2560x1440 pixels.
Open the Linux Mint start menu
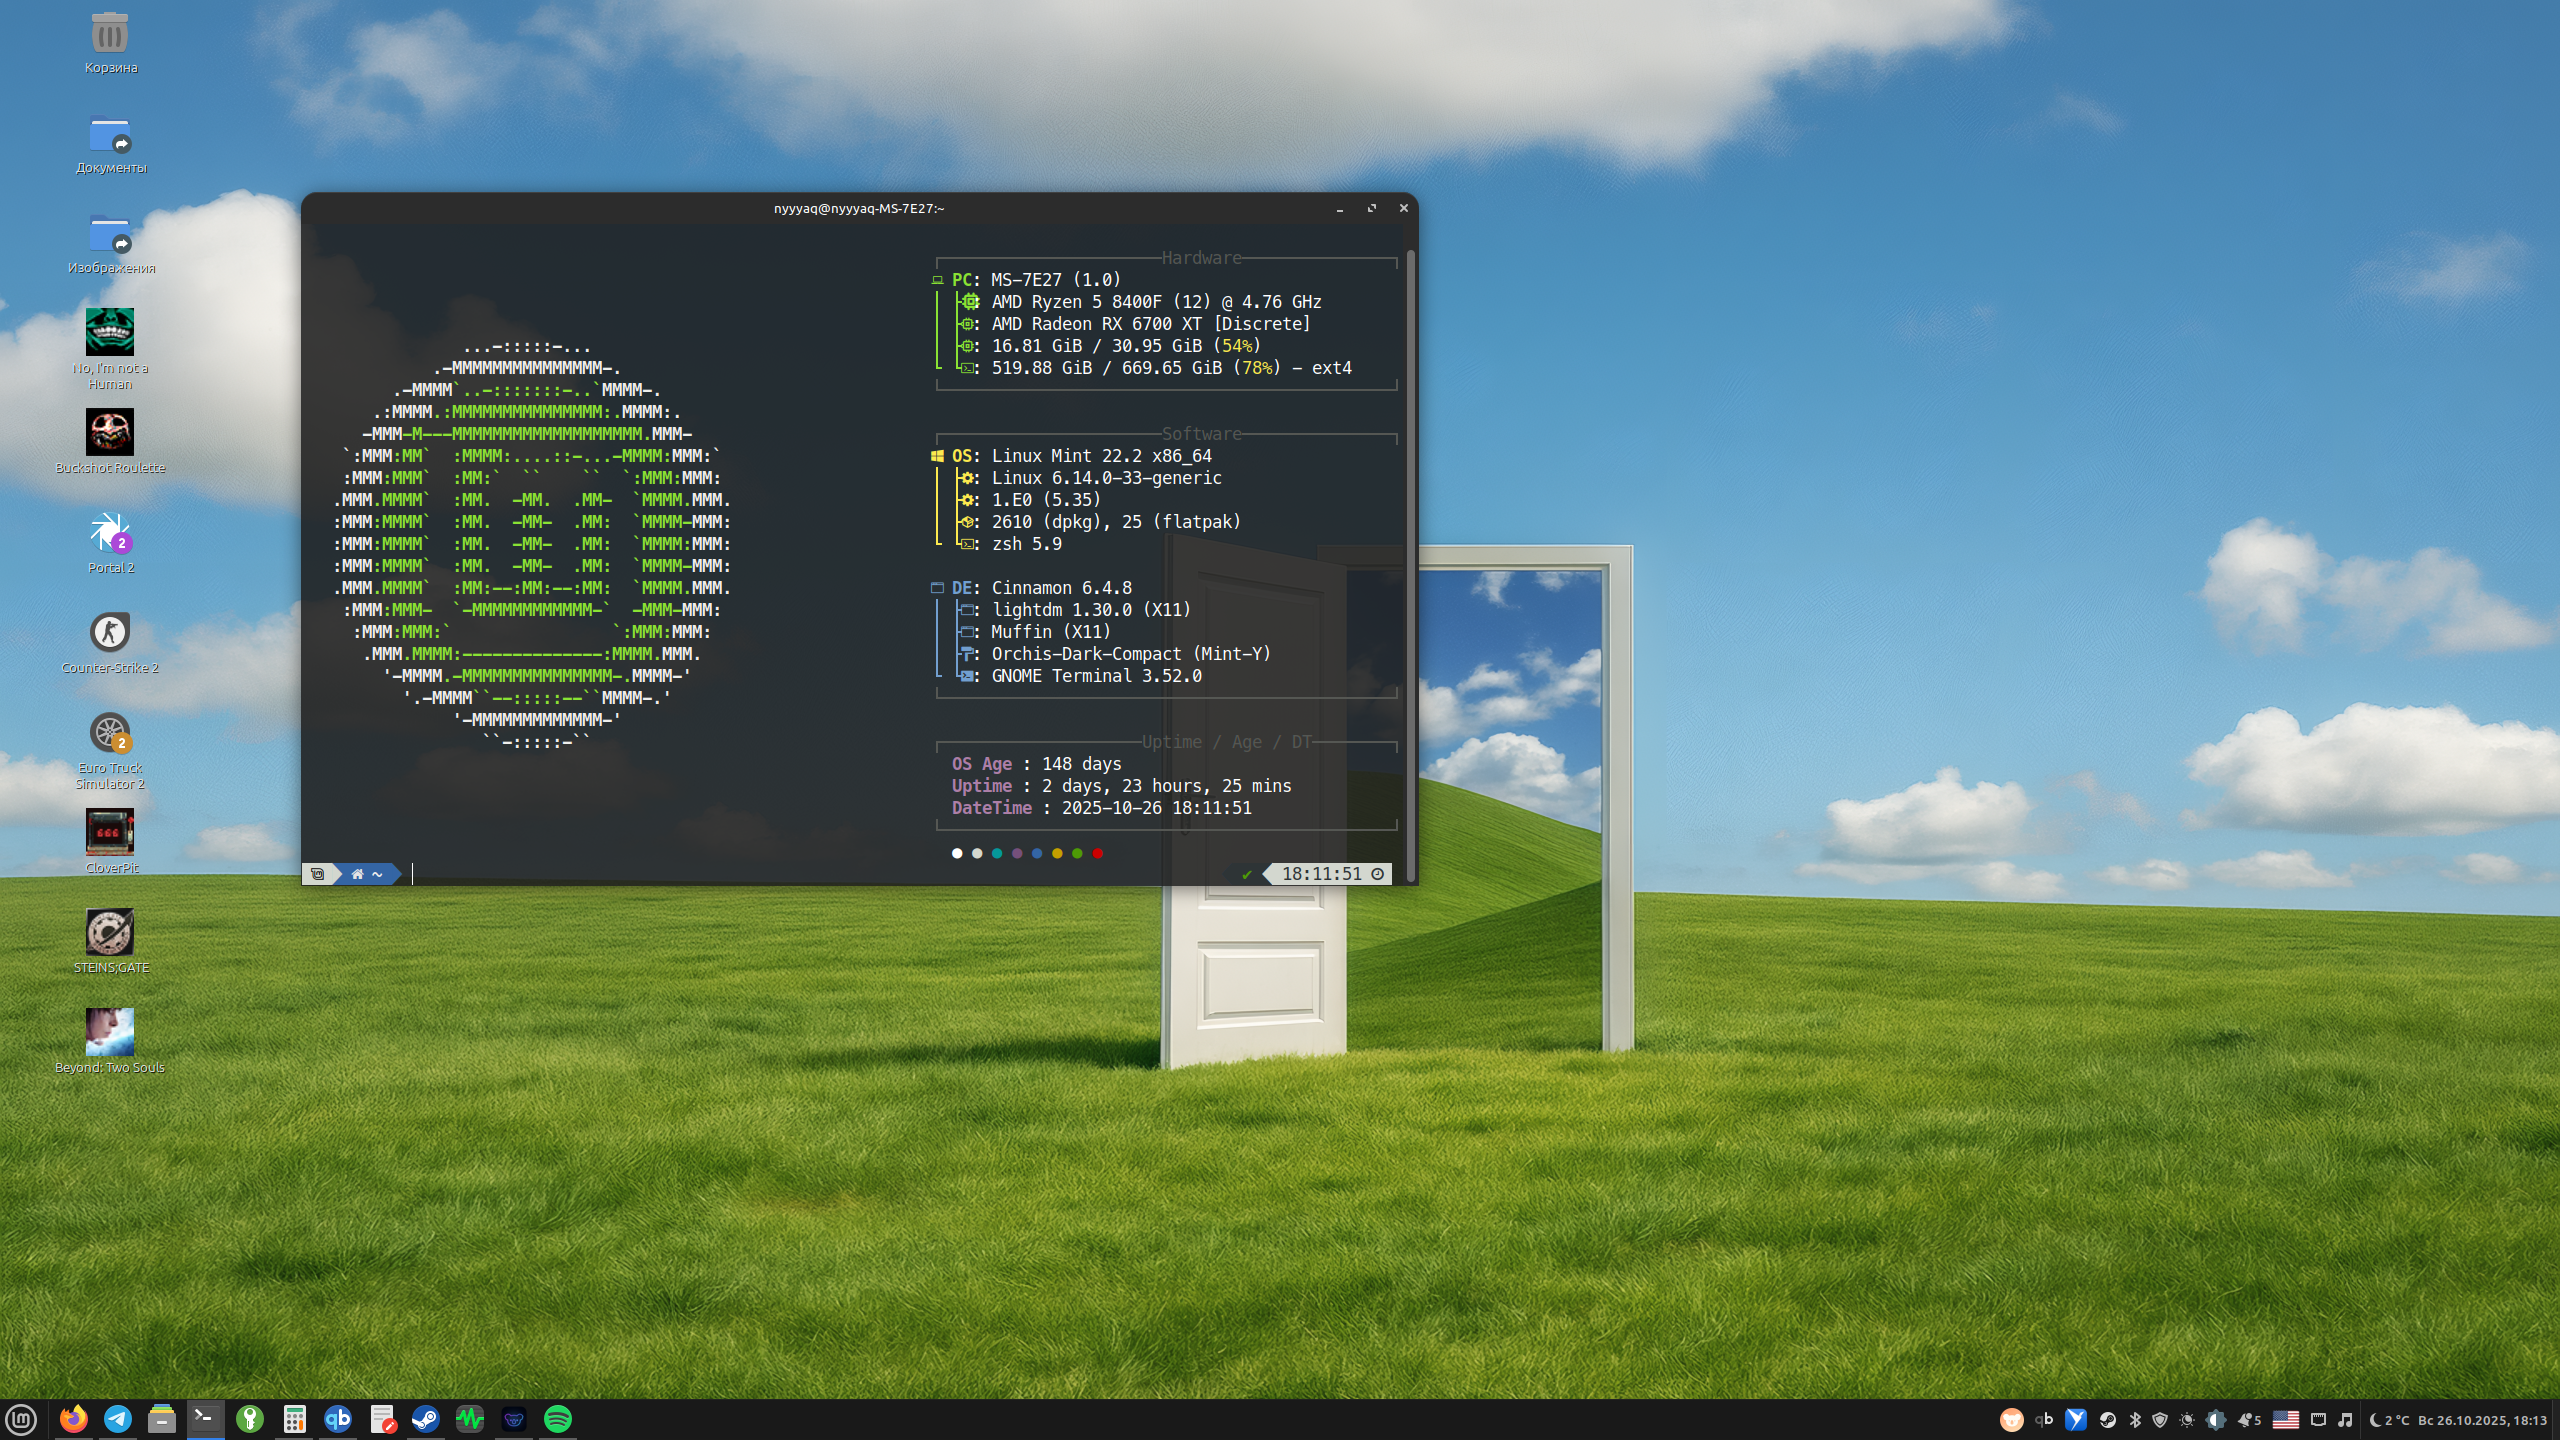click(x=21, y=1419)
